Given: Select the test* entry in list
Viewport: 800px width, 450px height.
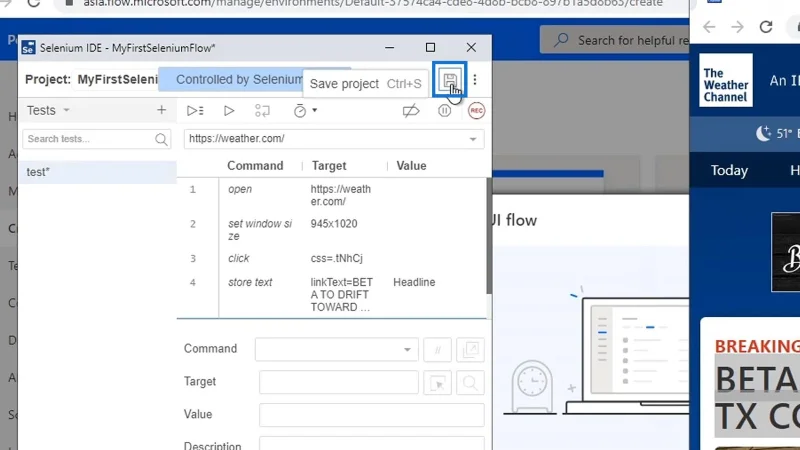Looking at the screenshot, I should (97, 172).
